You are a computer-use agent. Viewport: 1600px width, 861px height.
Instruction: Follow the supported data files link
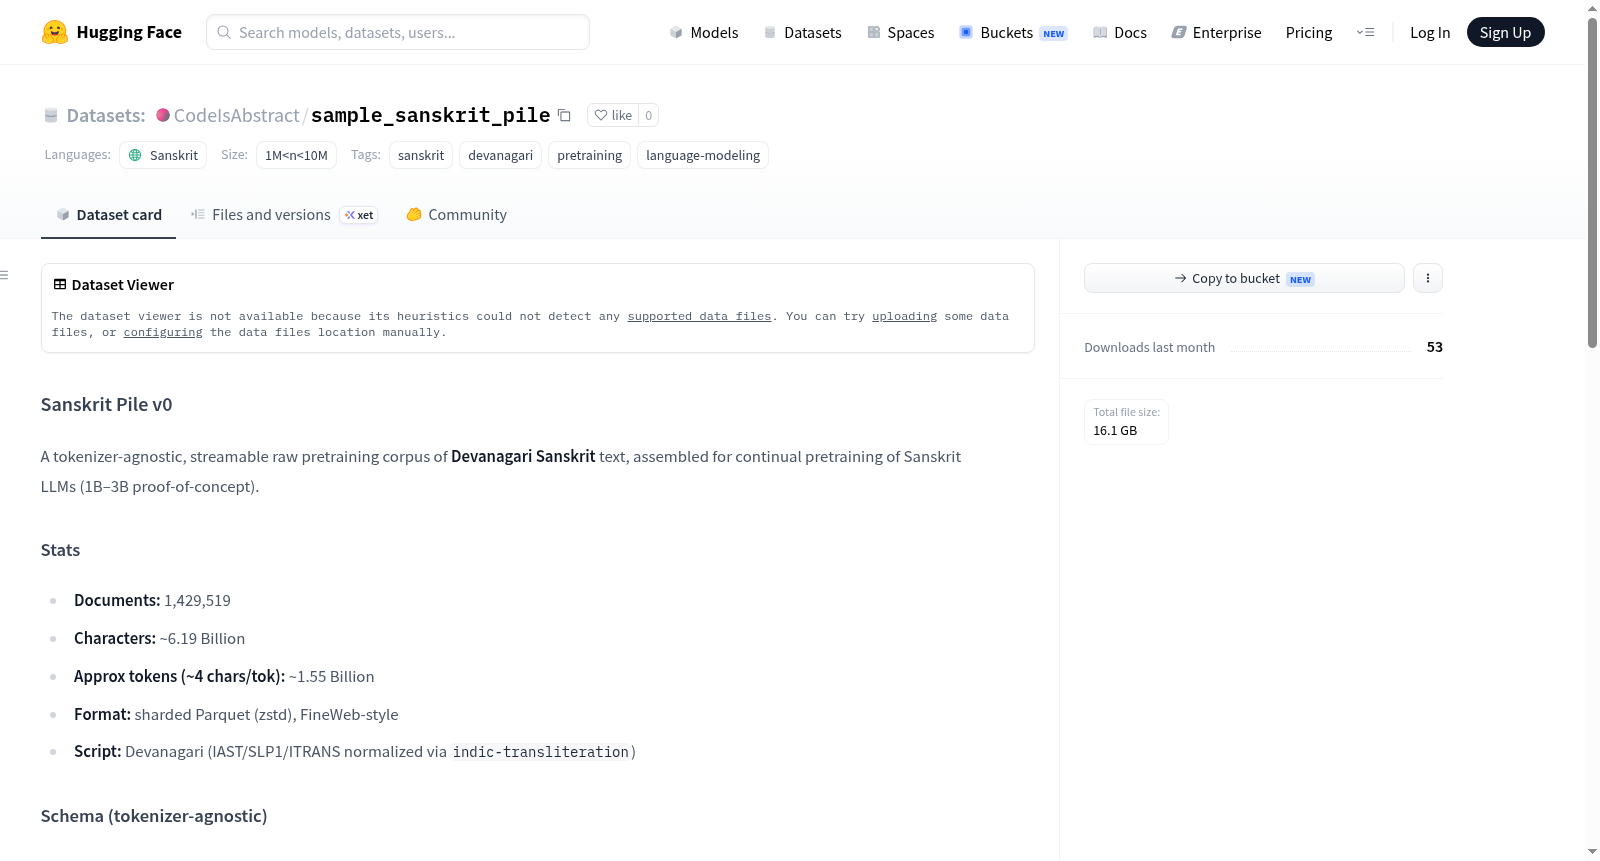[x=699, y=316]
